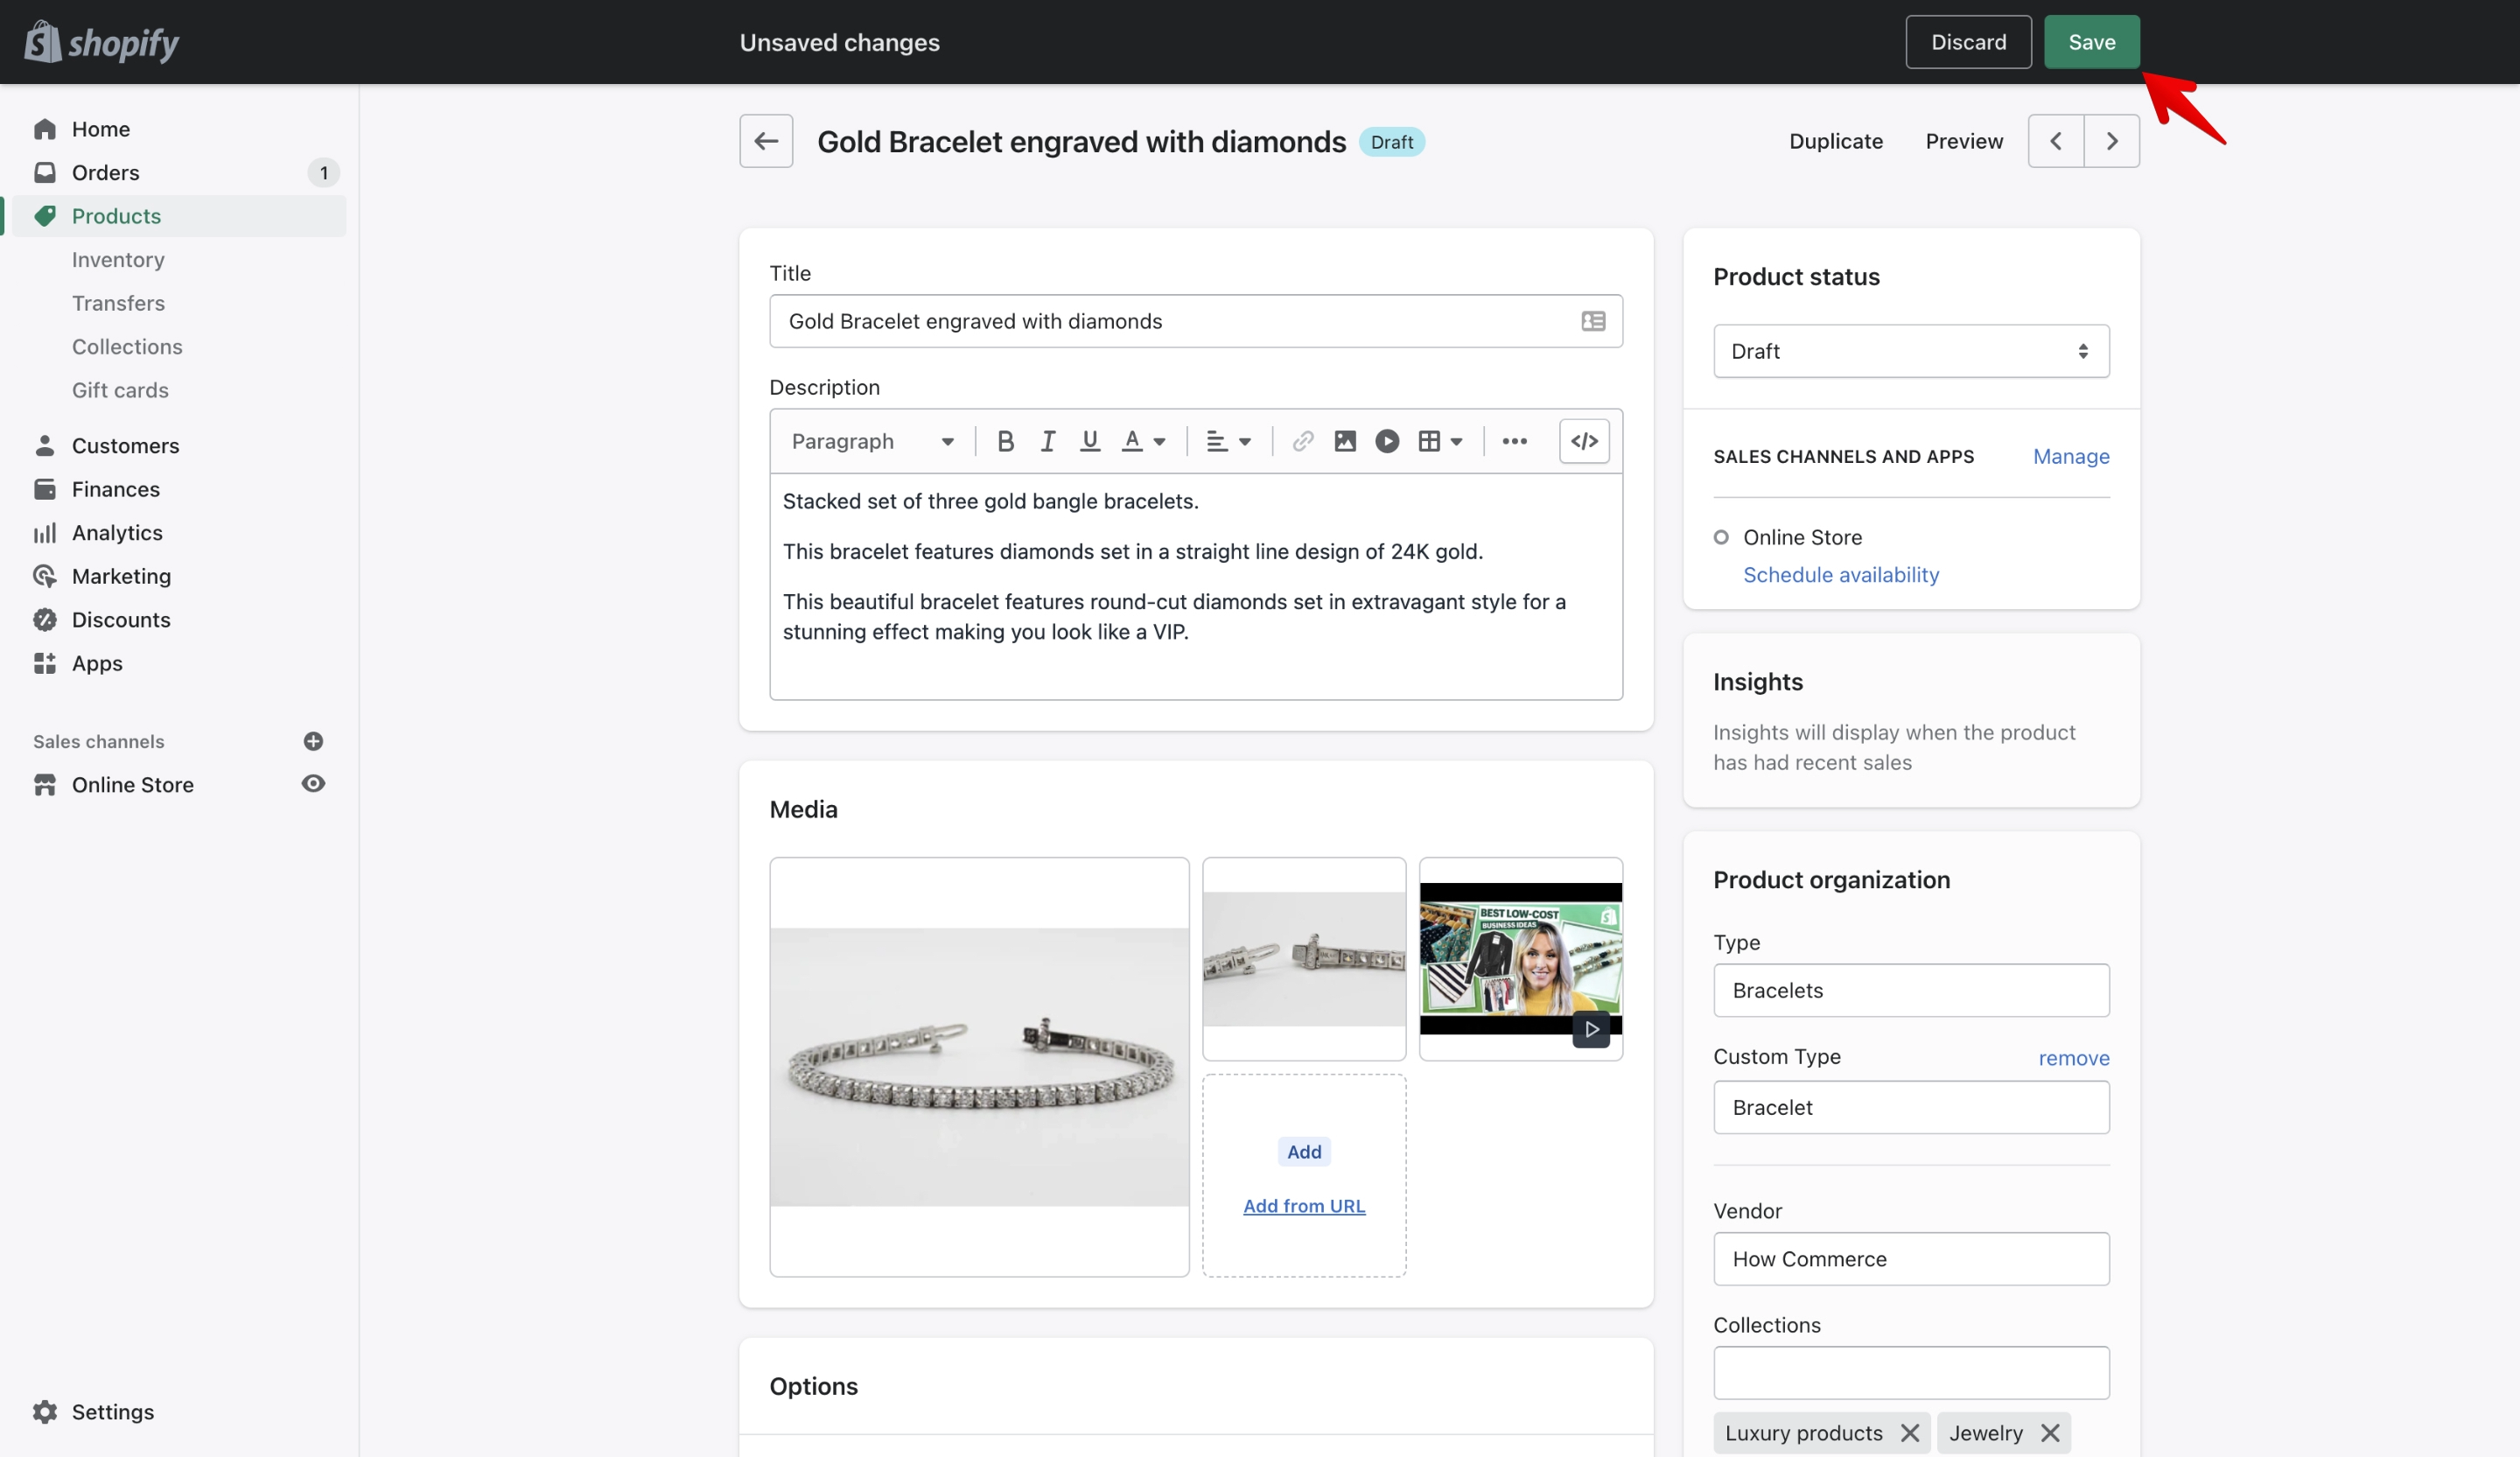The width and height of the screenshot is (2520, 1457).
Task: Open the text color picker
Action: click(x=1144, y=441)
